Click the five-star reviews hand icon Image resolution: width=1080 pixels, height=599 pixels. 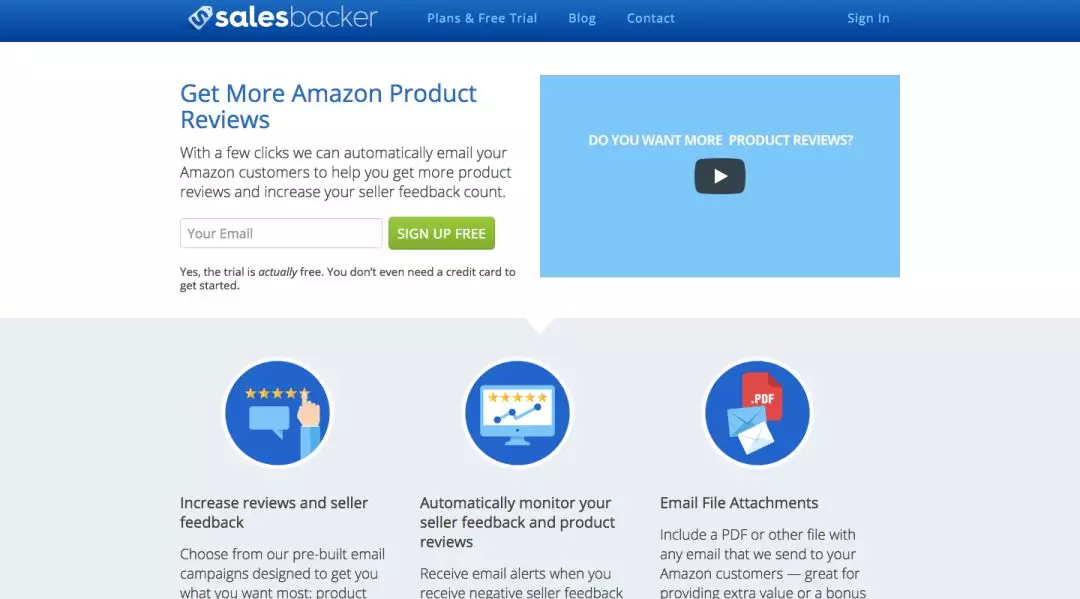point(277,413)
